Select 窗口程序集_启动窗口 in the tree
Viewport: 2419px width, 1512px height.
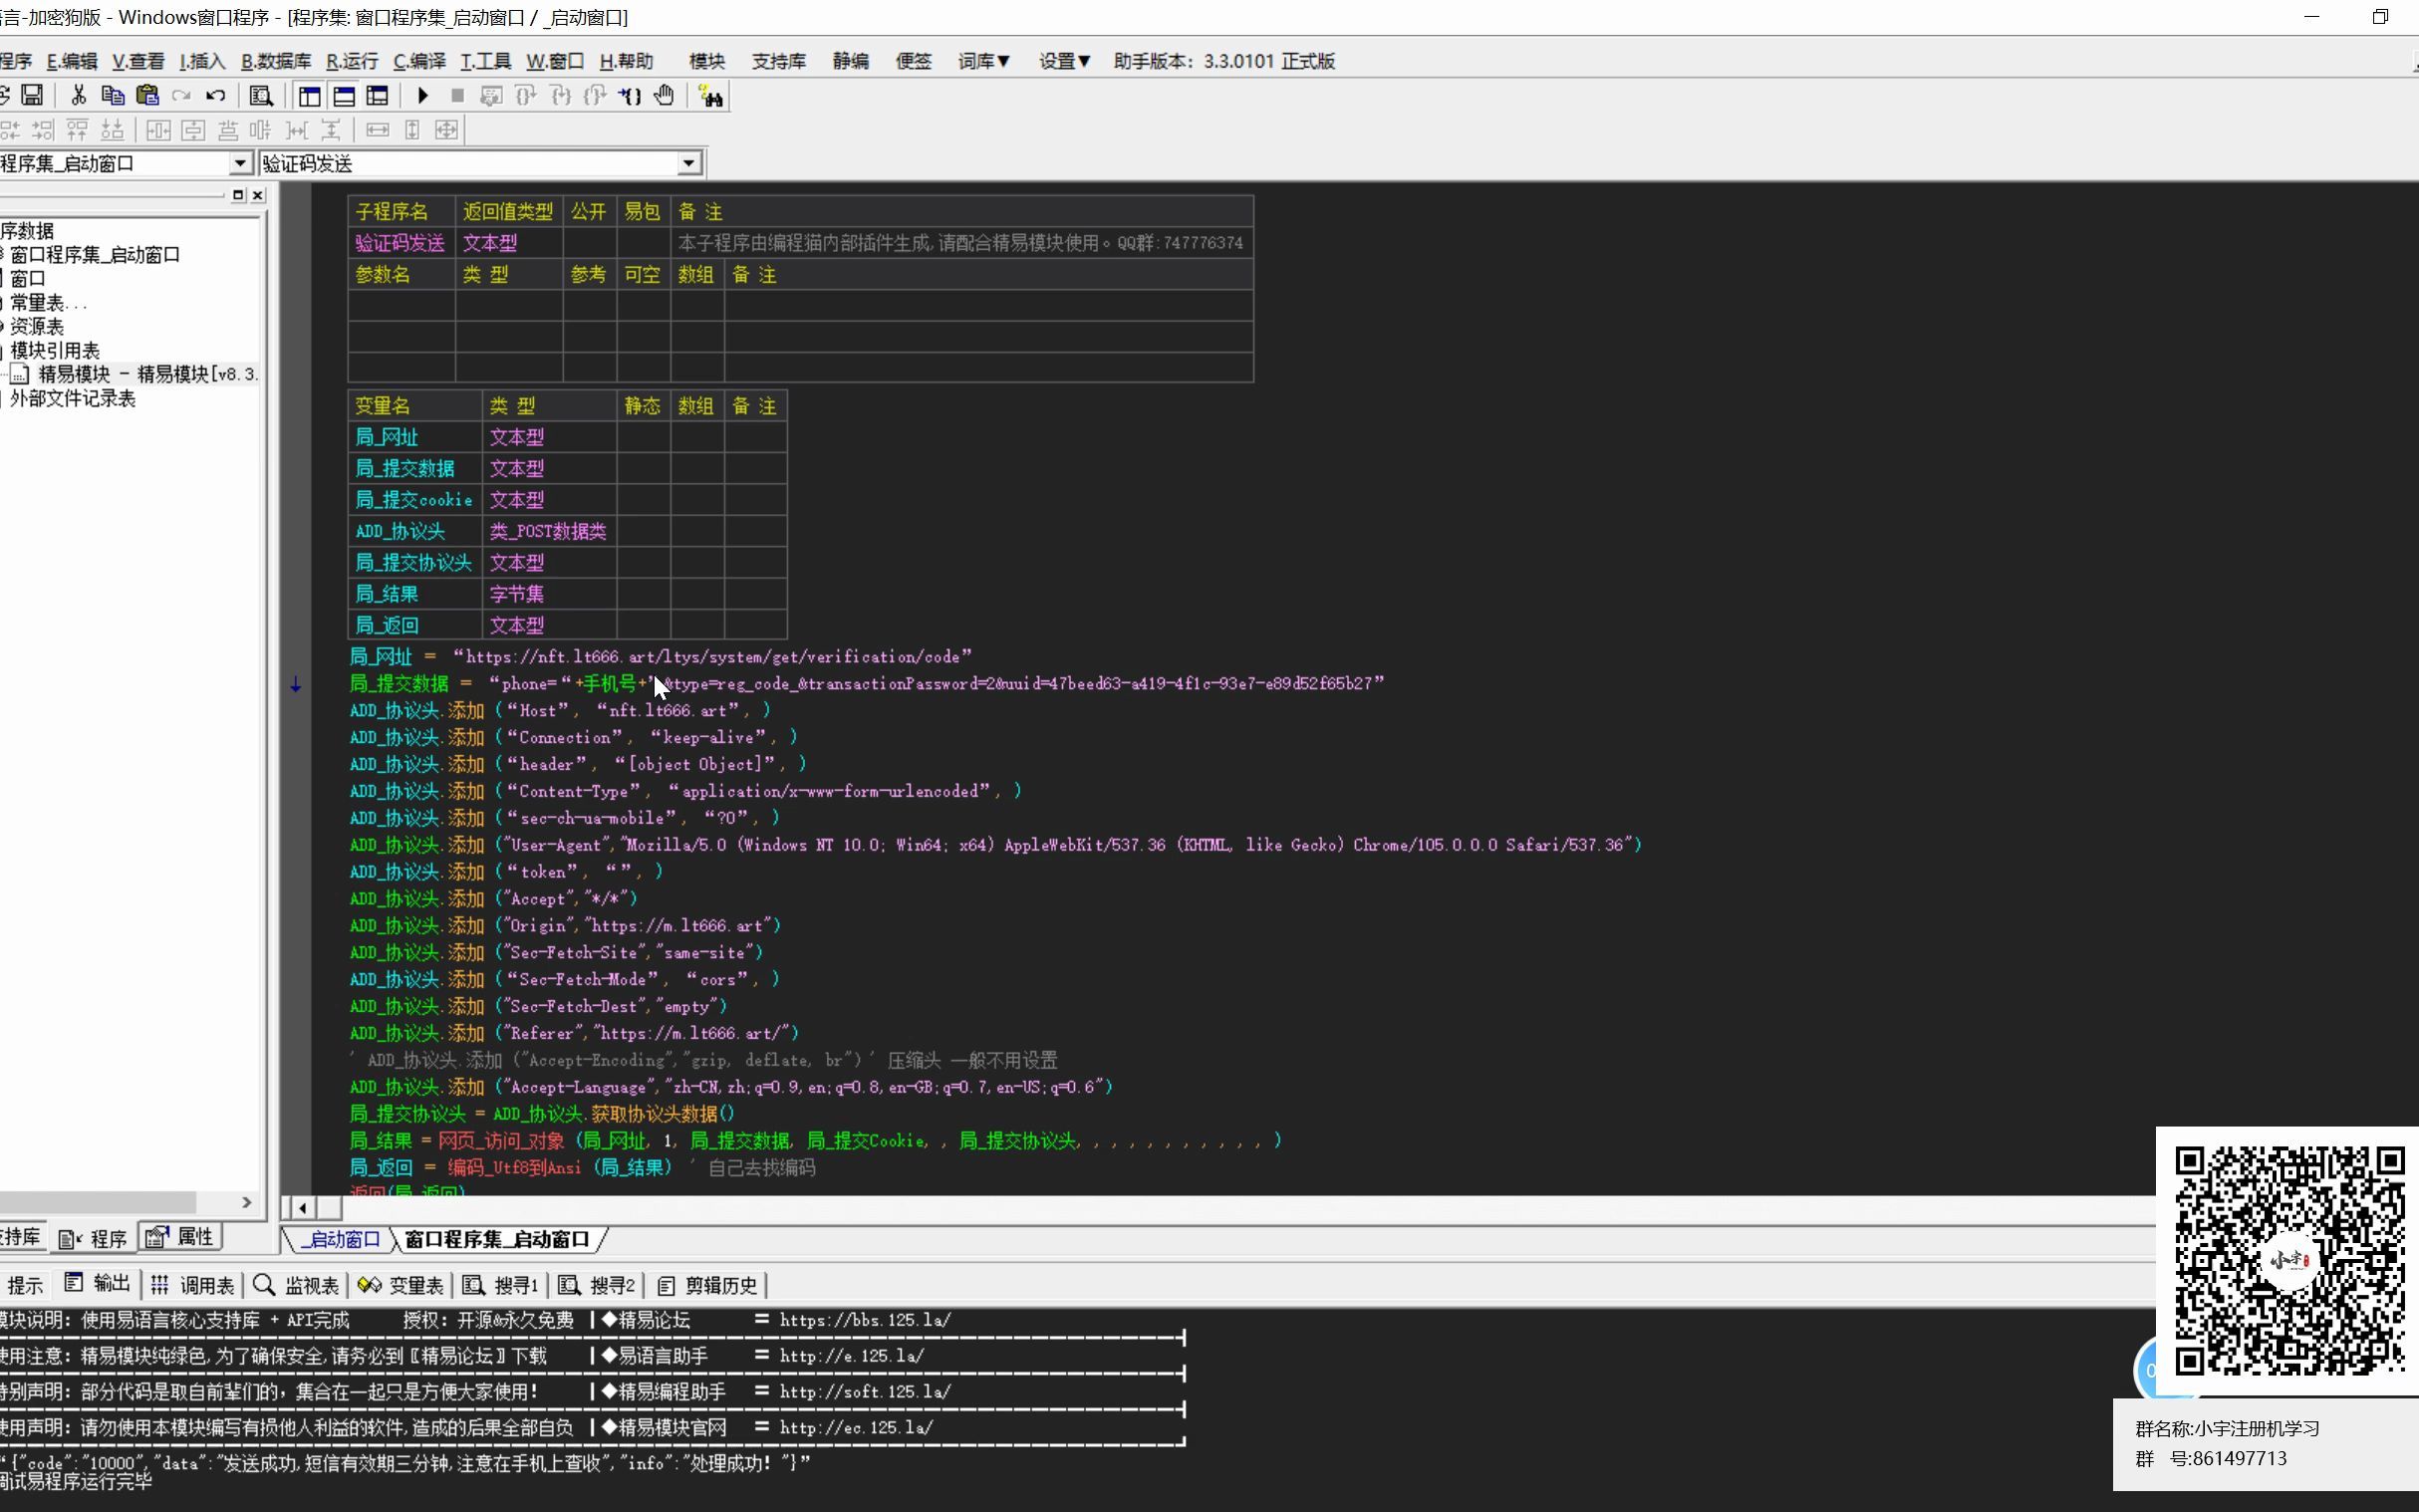95,255
